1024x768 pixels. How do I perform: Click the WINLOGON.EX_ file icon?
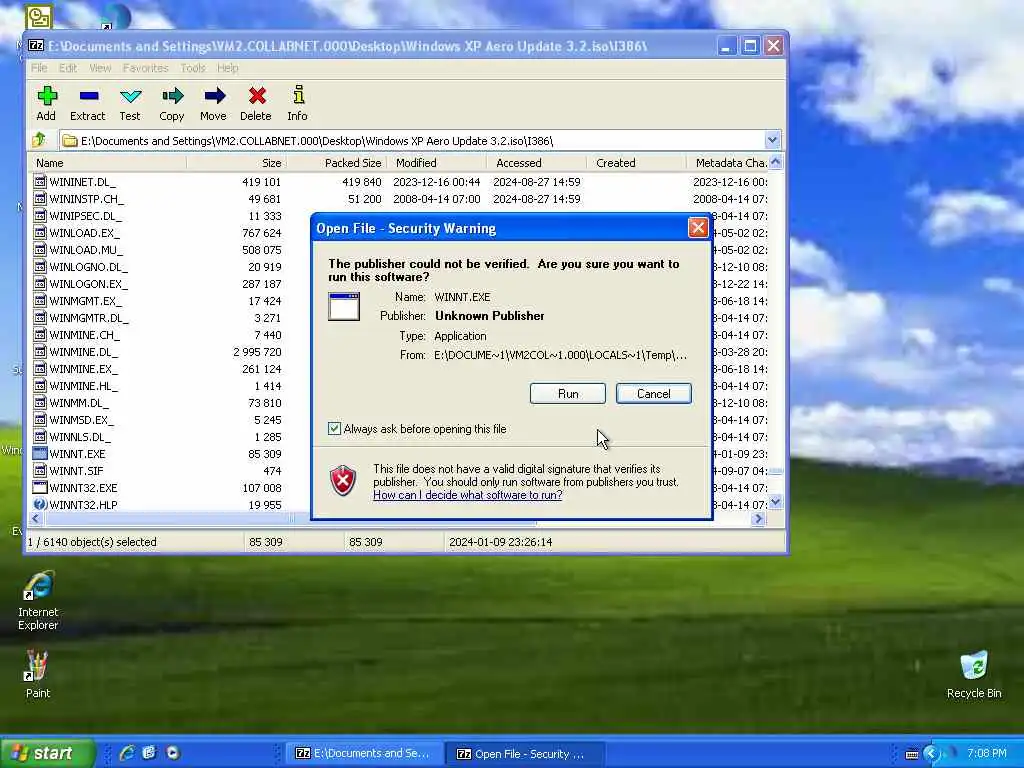pos(40,283)
